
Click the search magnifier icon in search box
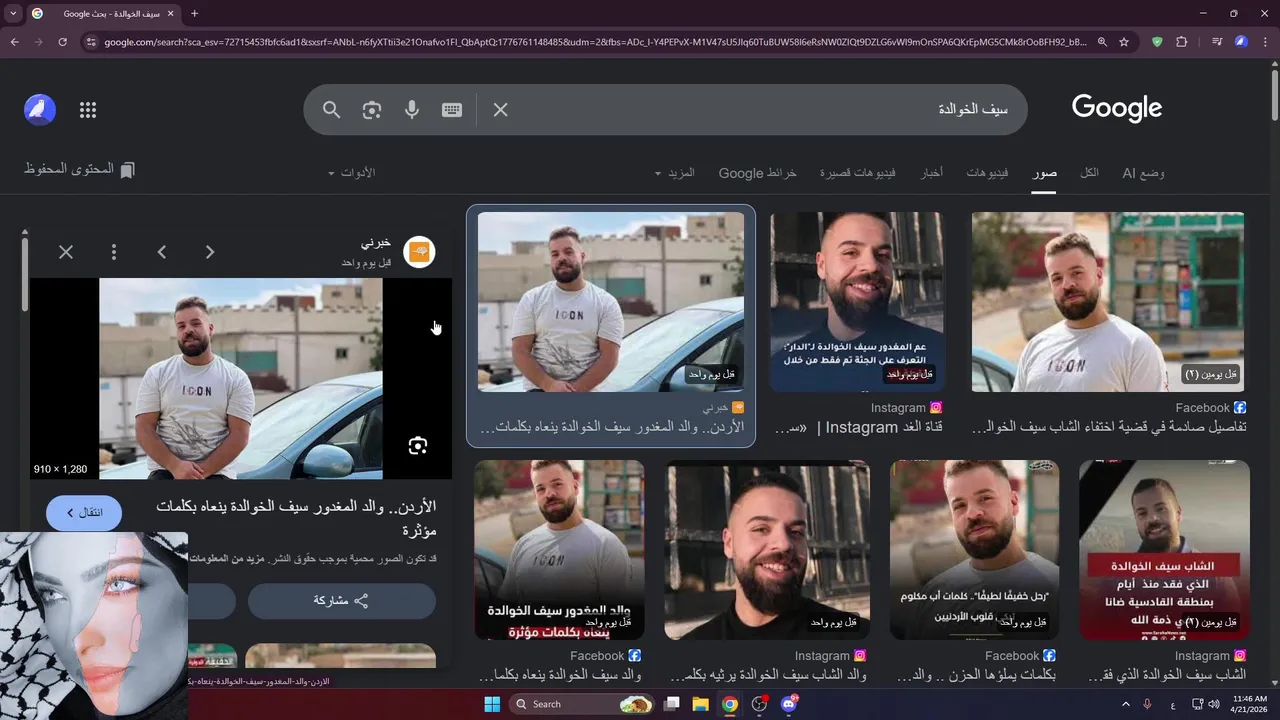click(332, 110)
